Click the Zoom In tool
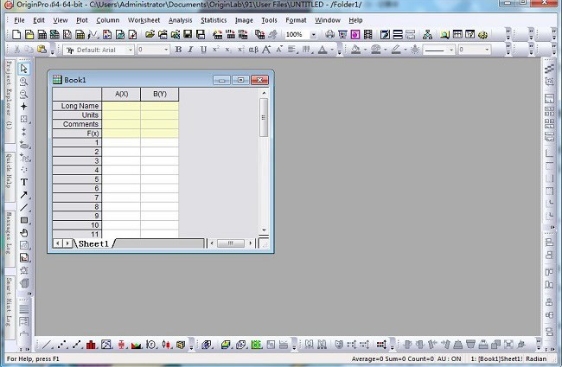Viewport: 562px width, 367px height. tap(24, 81)
